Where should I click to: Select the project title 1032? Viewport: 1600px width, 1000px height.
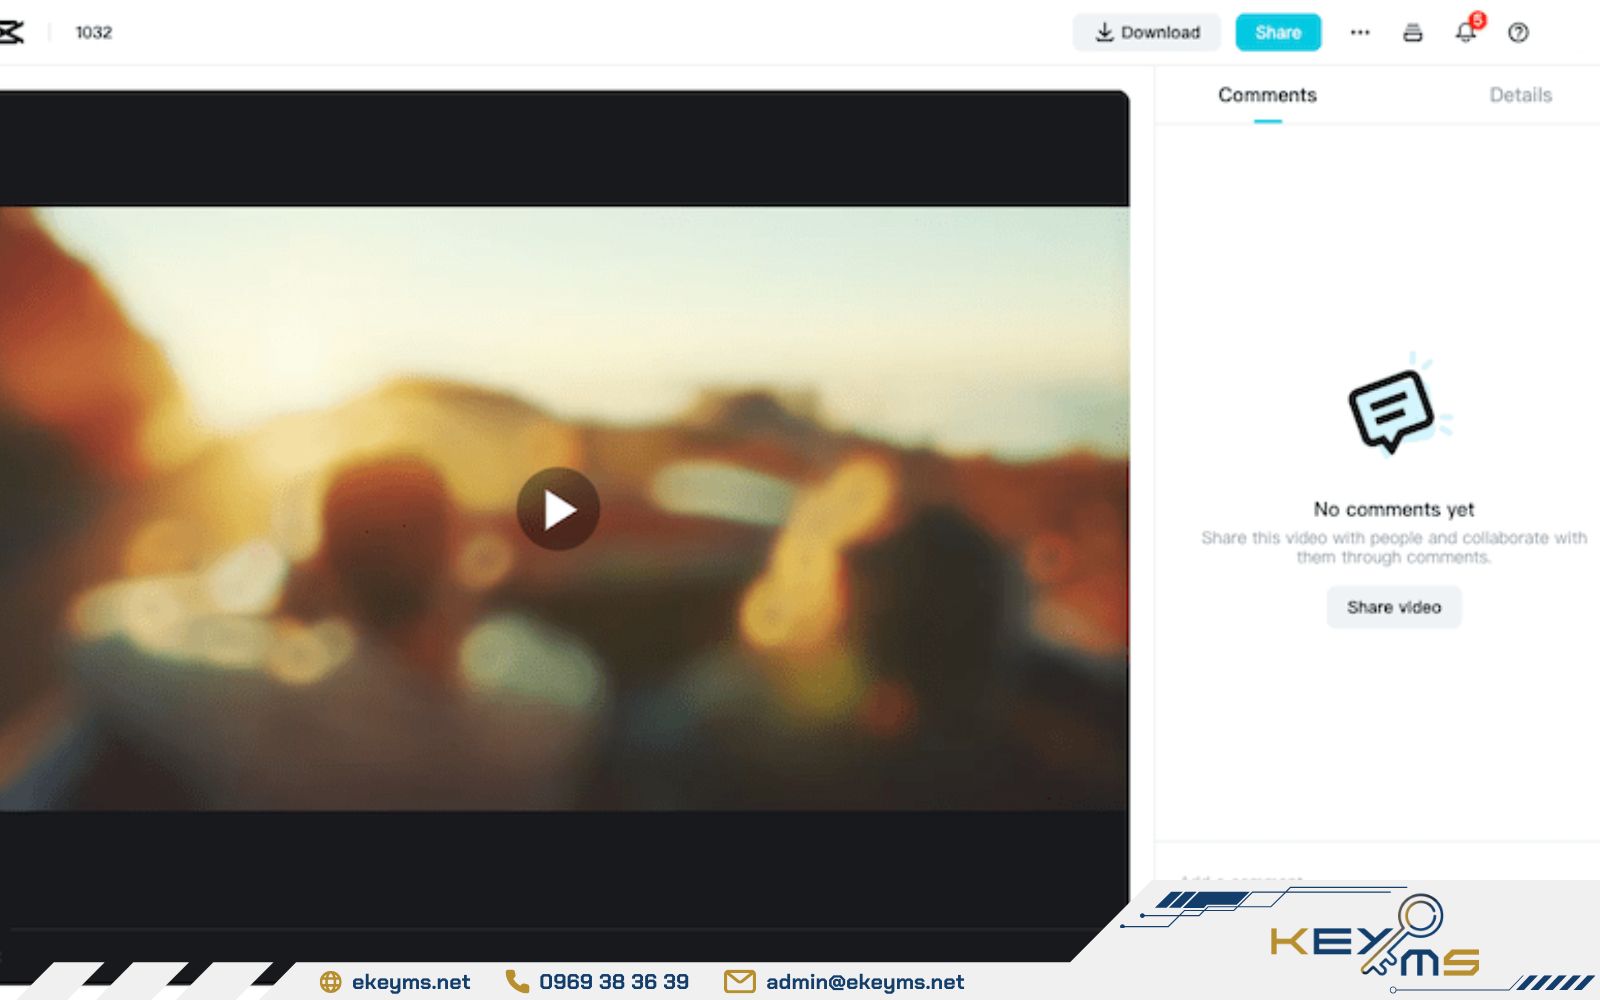coord(95,32)
